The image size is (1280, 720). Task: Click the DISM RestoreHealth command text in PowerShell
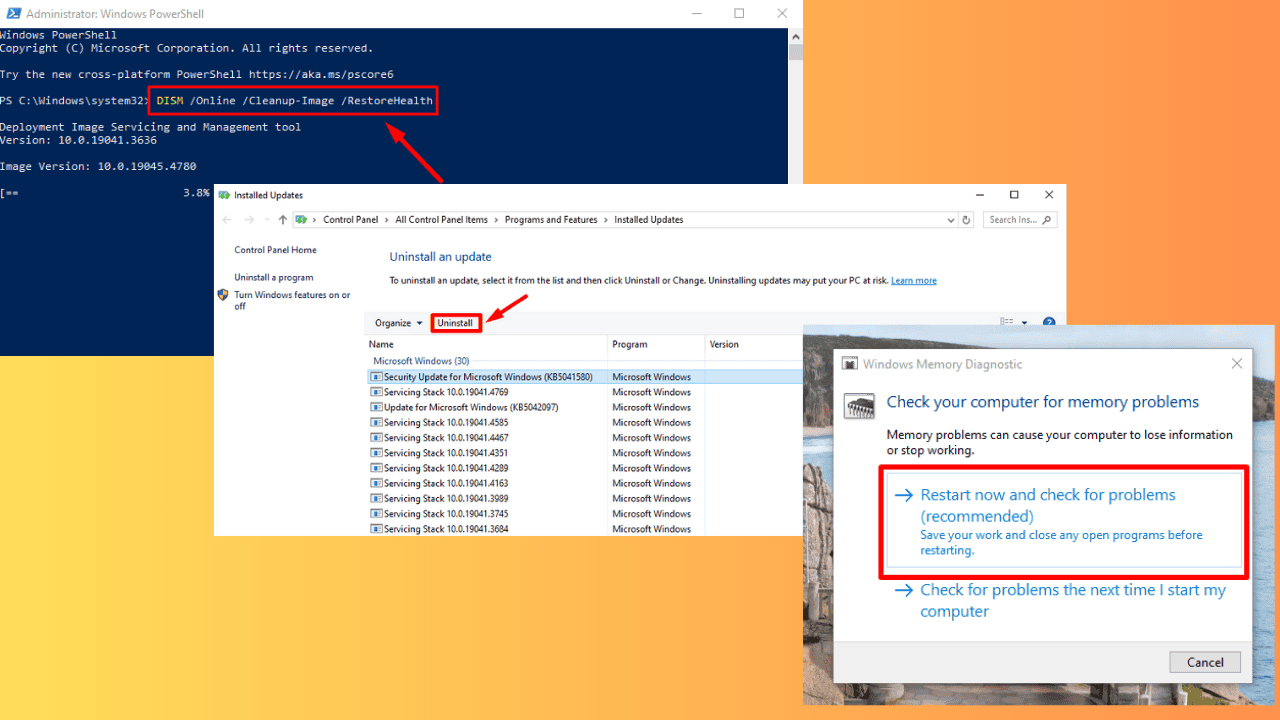295,101
